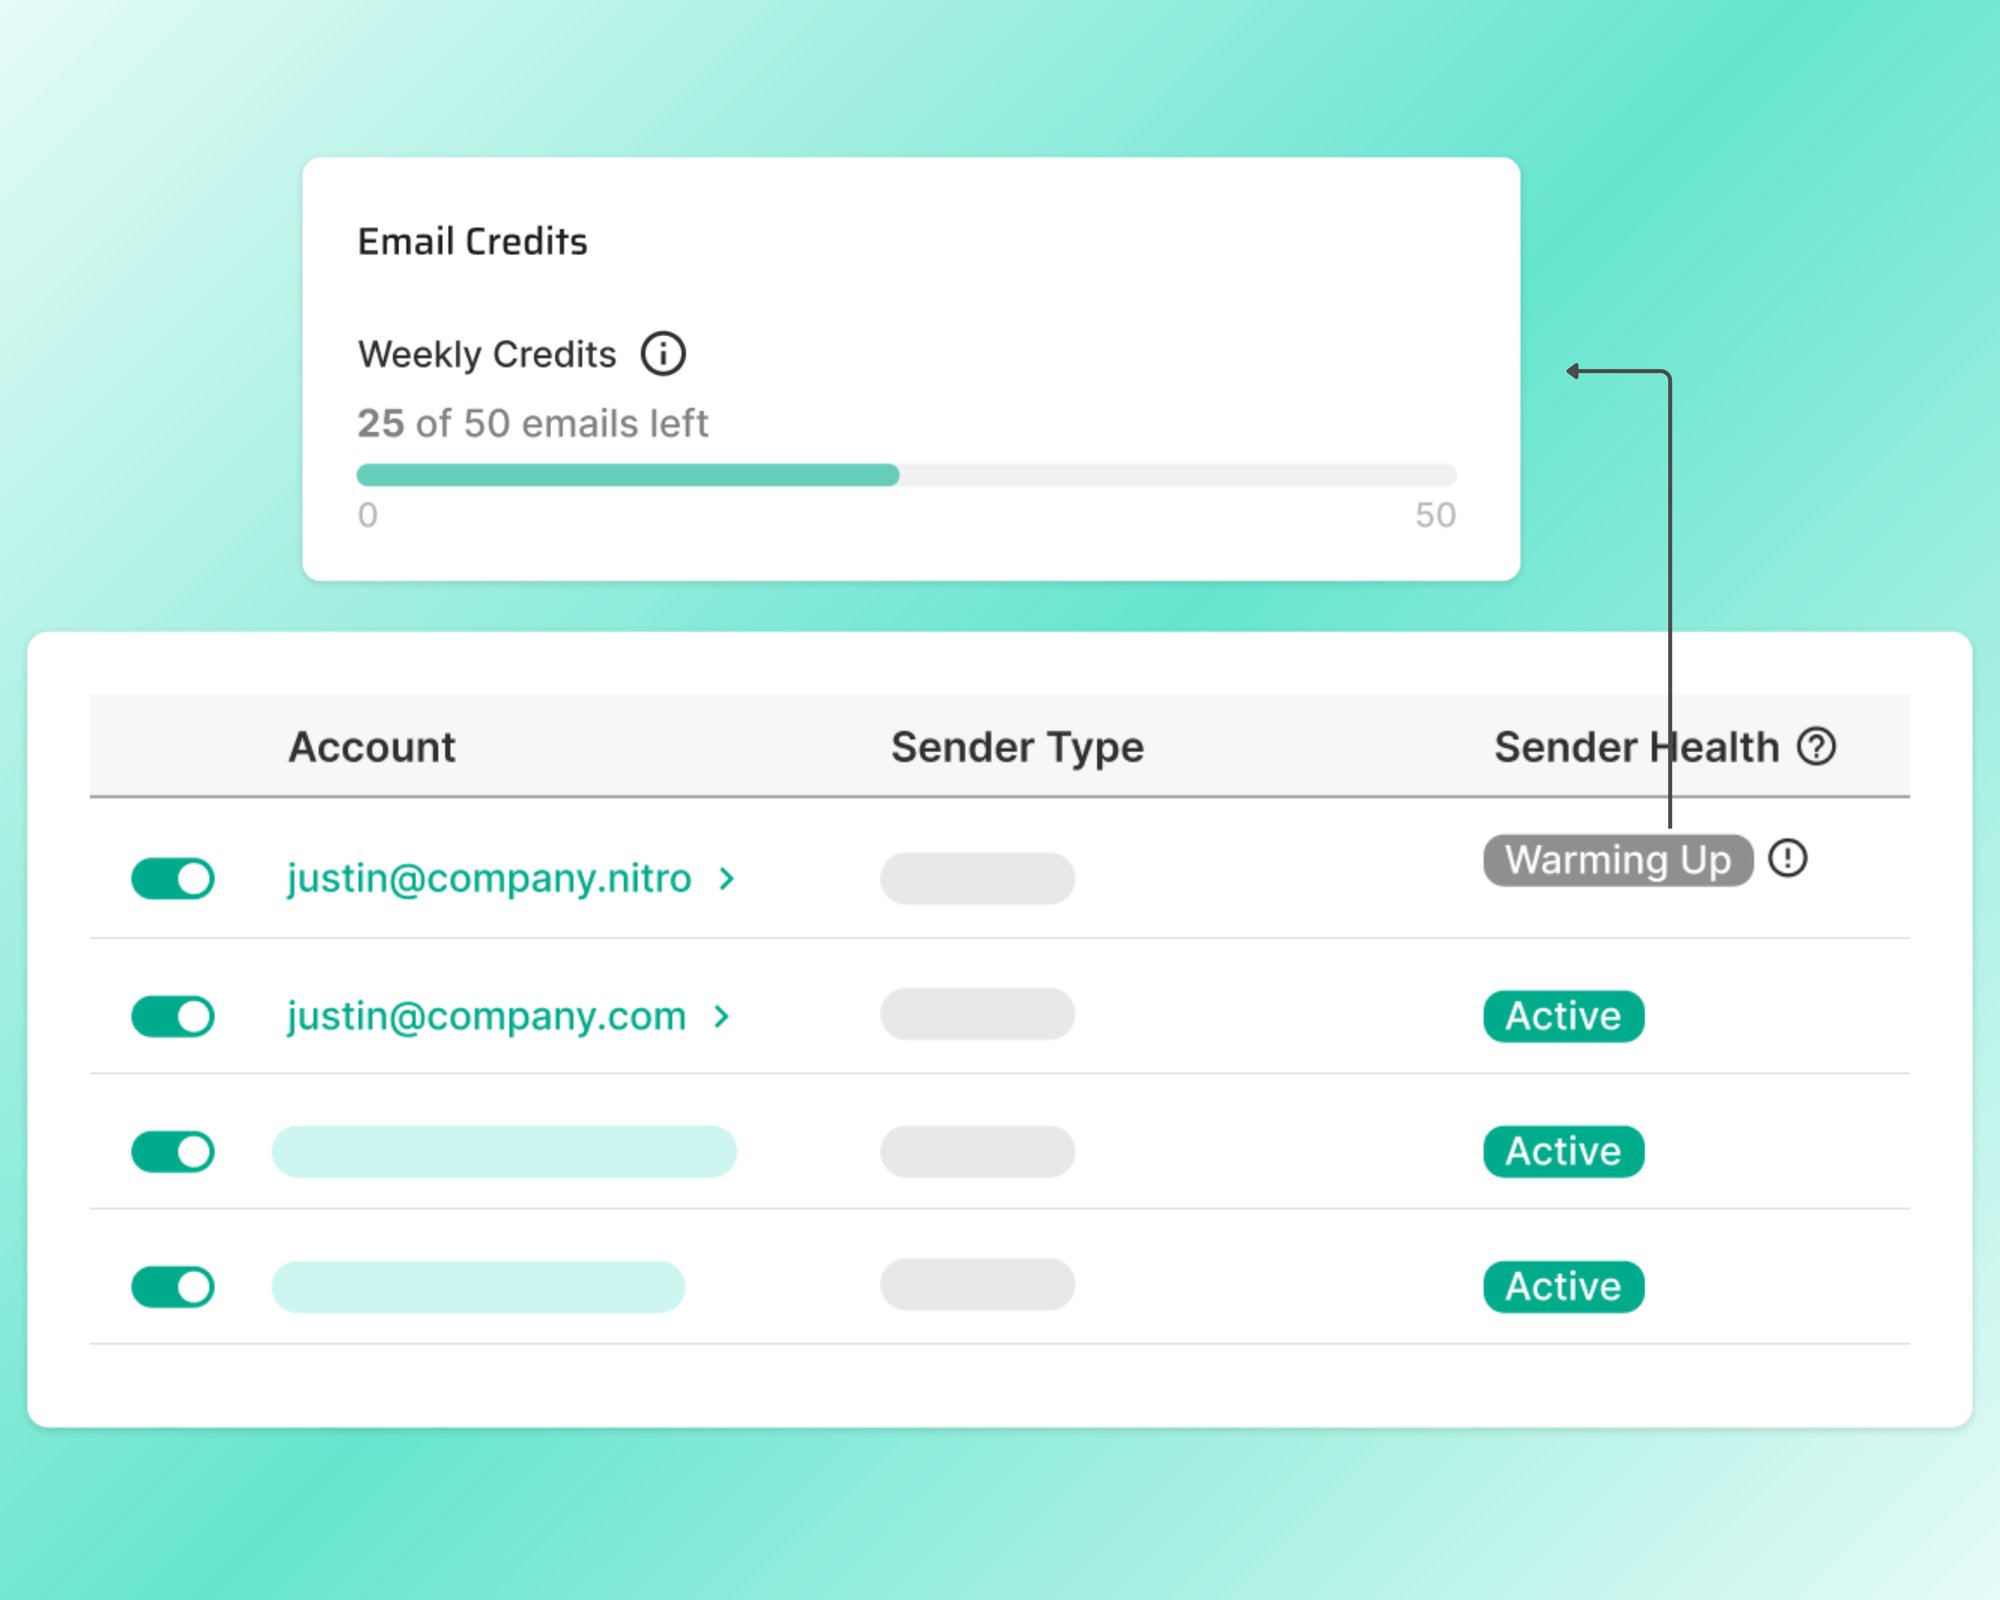2000x1600 pixels.
Task: Expand the justin@company.com chevron arrow
Action: [722, 1017]
